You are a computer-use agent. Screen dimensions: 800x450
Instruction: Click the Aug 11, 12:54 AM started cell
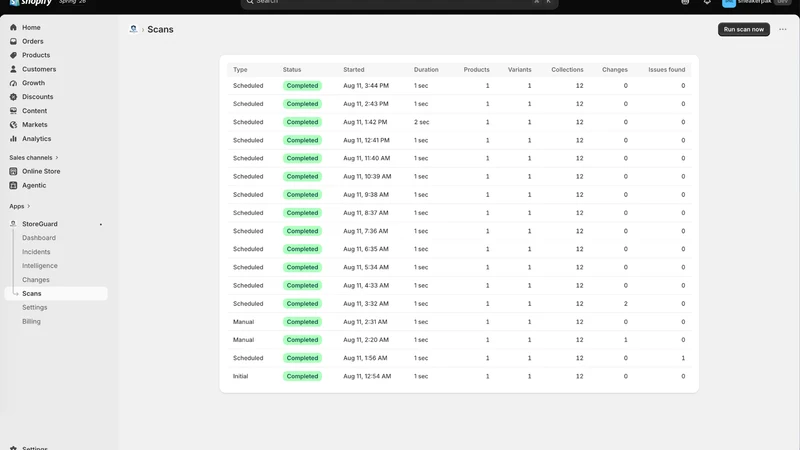pos(367,376)
